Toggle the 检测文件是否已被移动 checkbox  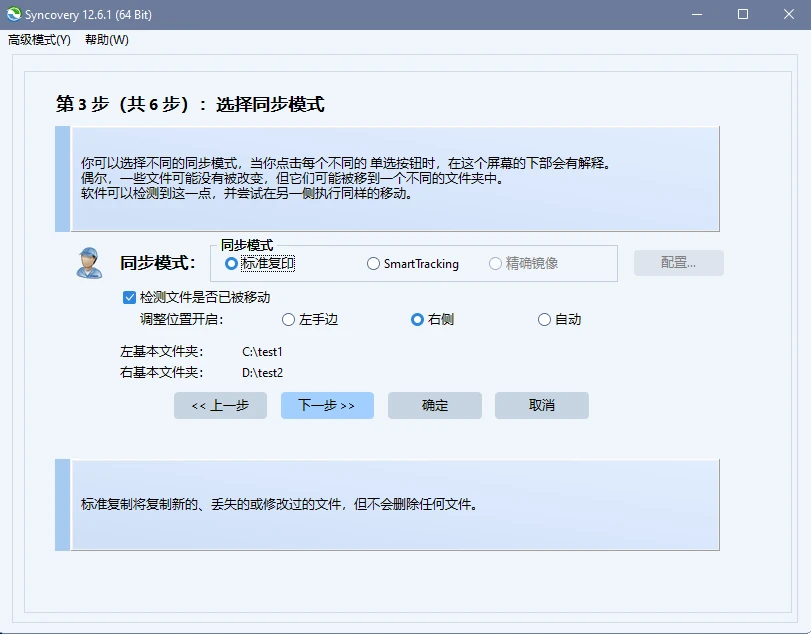click(197, 297)
